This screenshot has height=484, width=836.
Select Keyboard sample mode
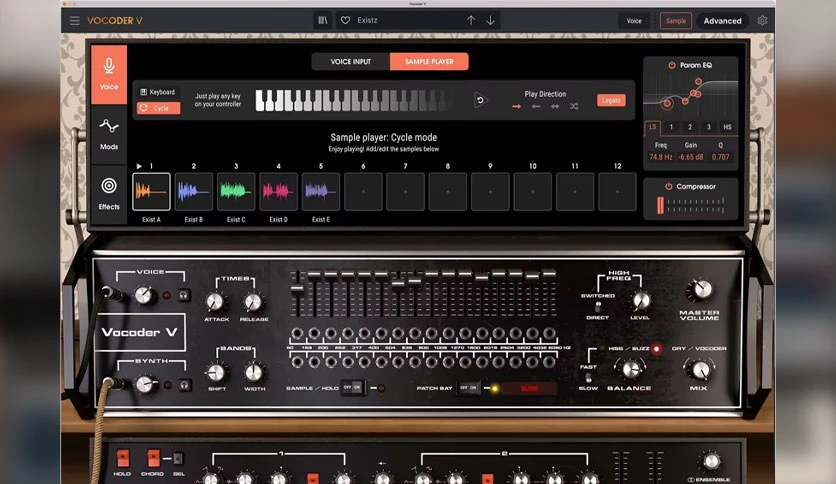[x=158, y=92]
